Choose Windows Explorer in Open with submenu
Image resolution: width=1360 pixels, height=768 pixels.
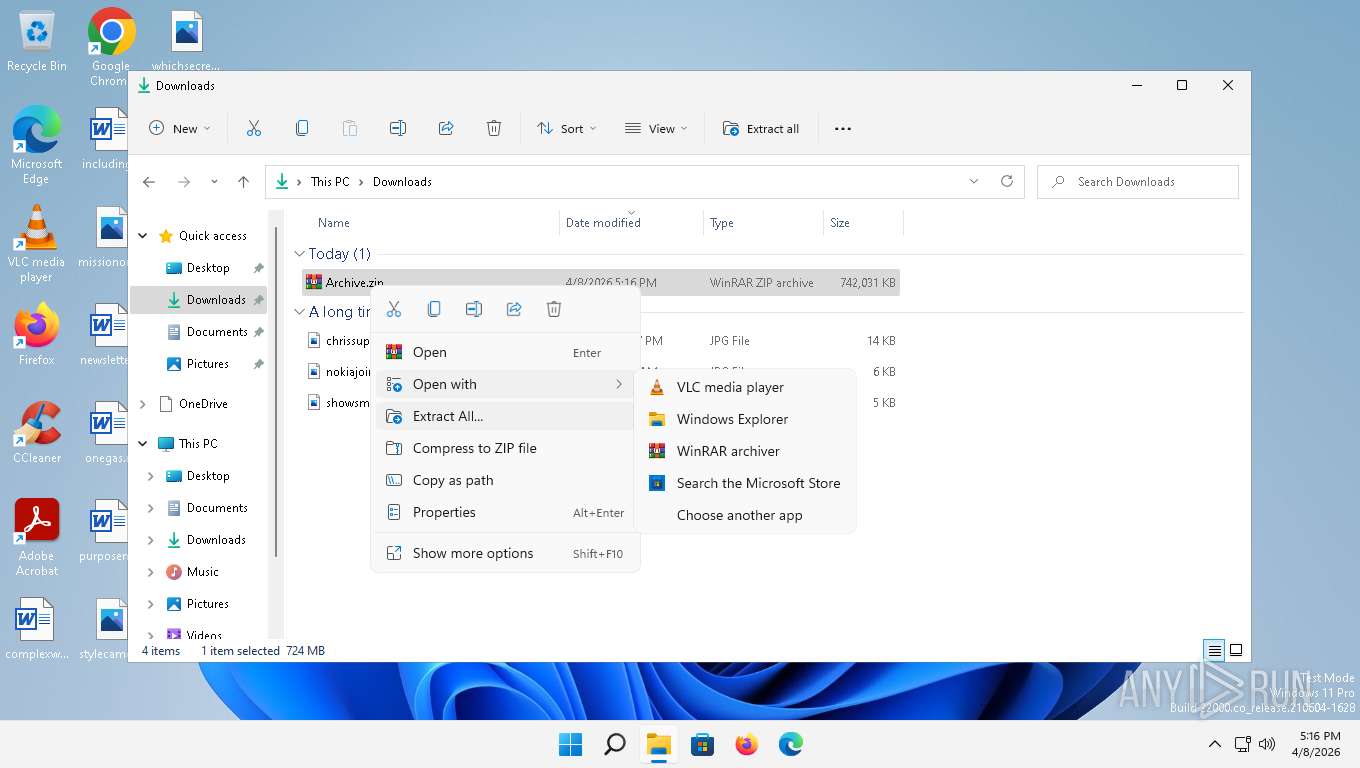click(x=745, y=419)
